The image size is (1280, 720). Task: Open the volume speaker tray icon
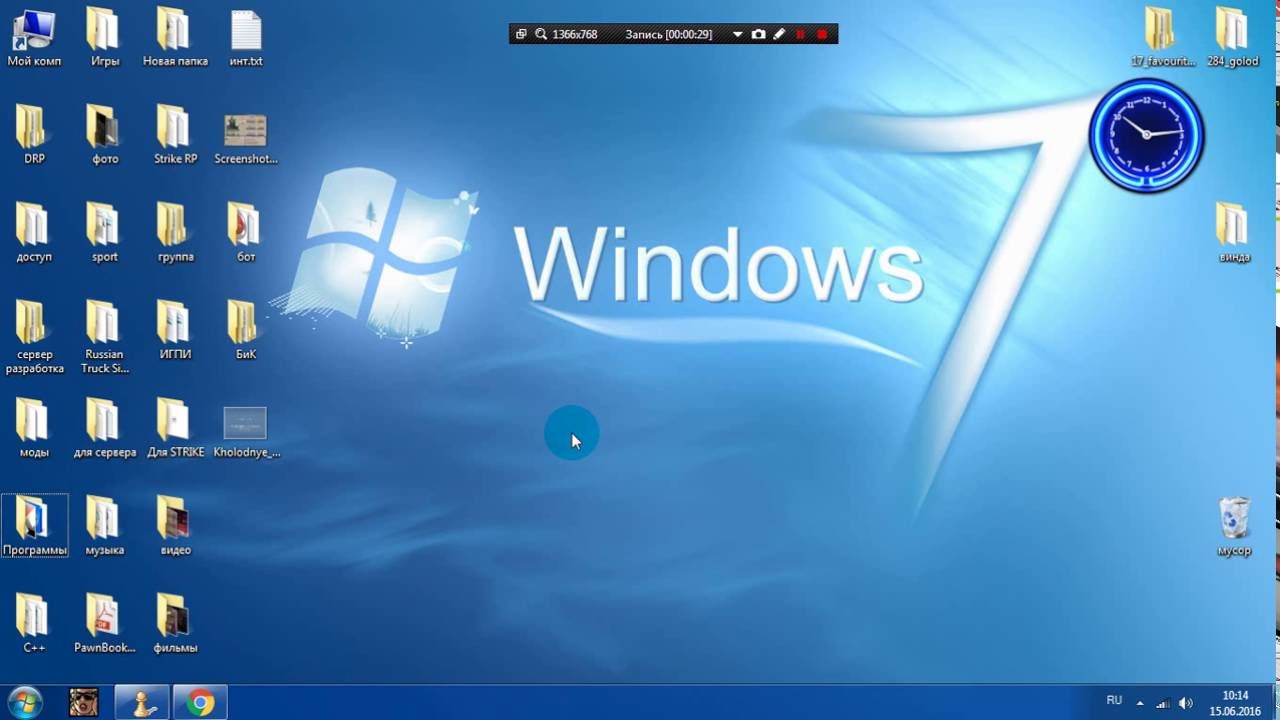coord(1186,703)
